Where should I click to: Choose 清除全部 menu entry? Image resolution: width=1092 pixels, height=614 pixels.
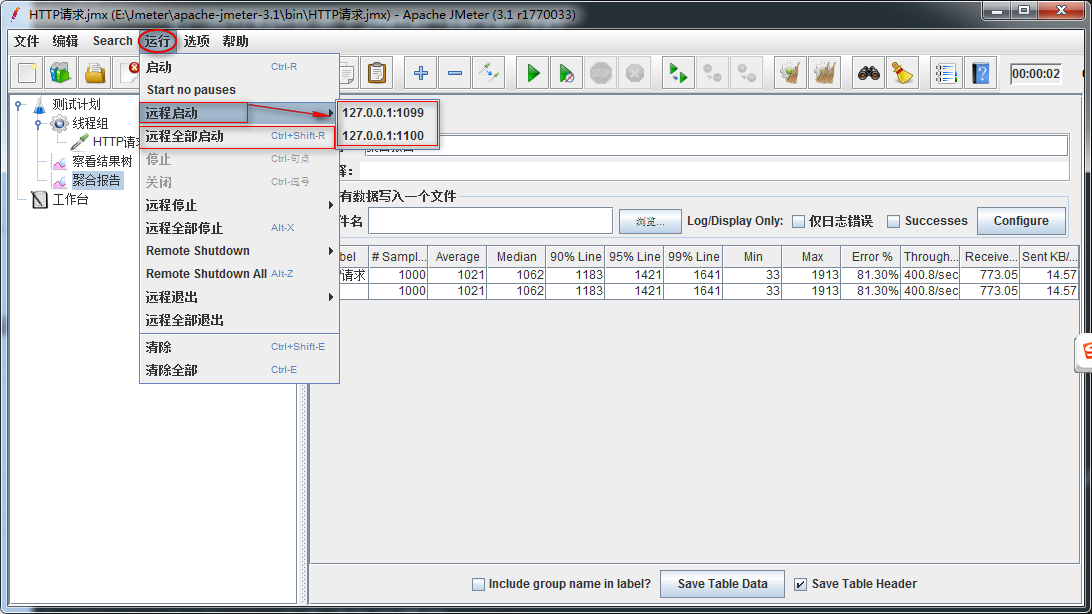239,370
